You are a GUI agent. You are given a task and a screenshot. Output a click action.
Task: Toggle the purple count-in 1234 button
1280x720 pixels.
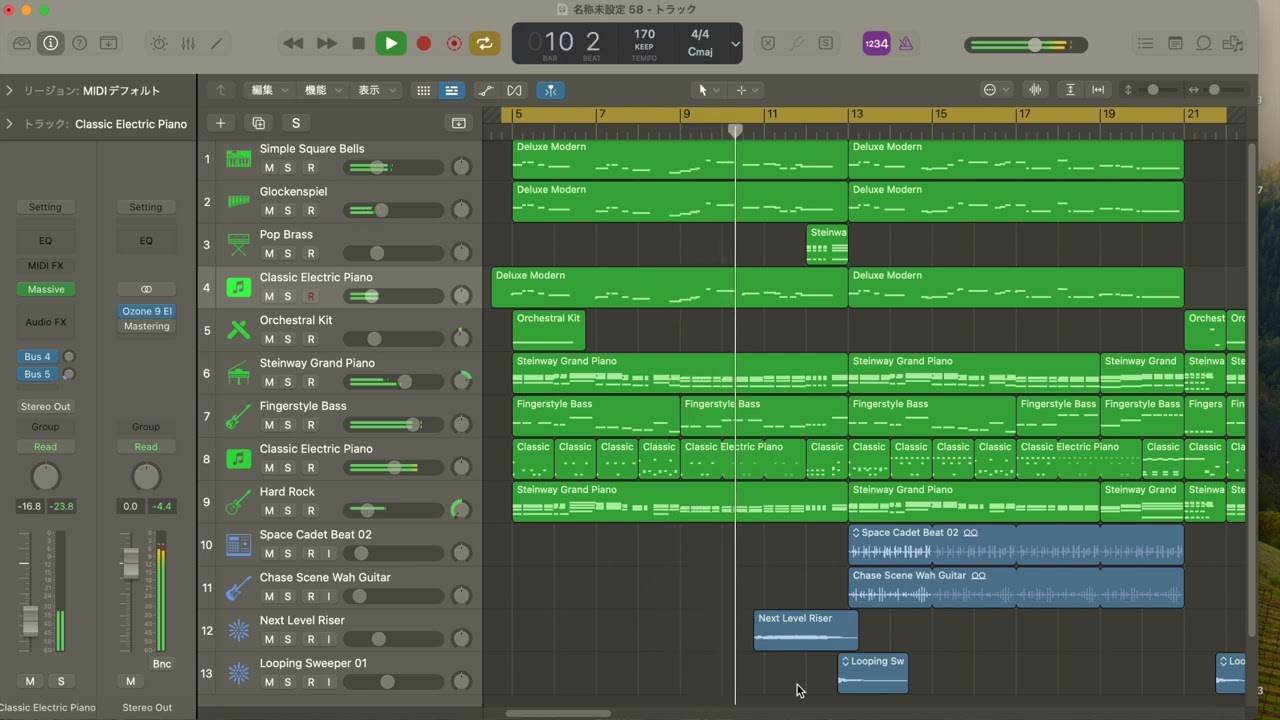(x=876, y=44)
